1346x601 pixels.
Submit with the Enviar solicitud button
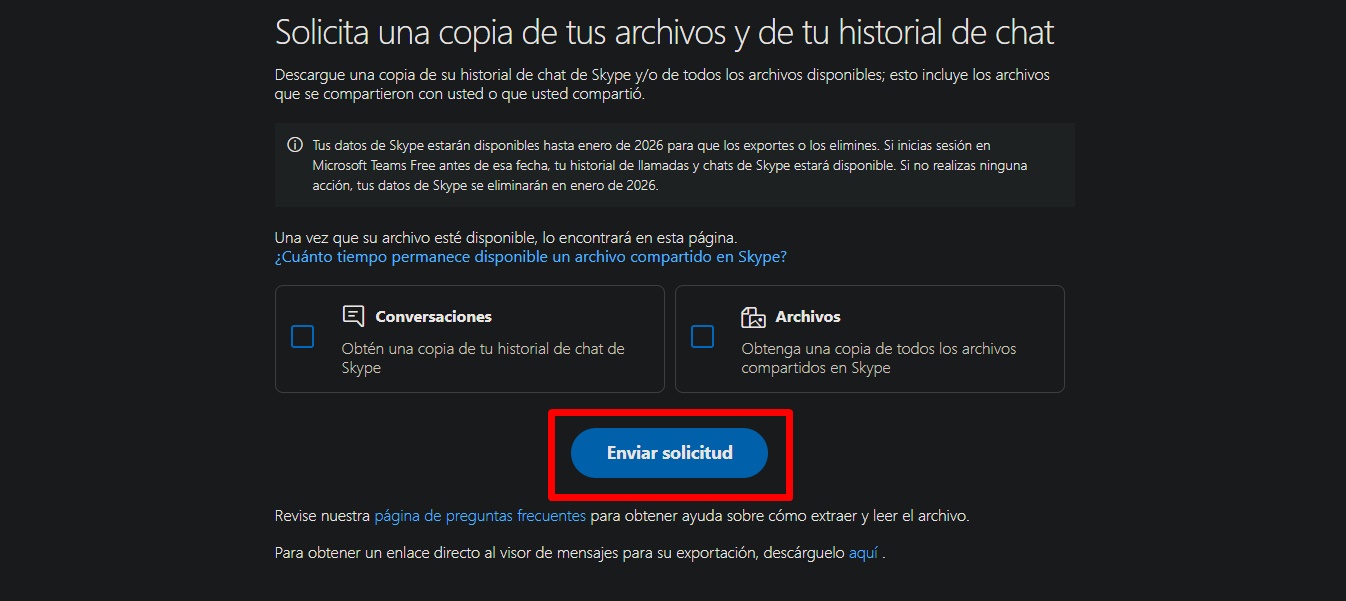coord(669,453)
